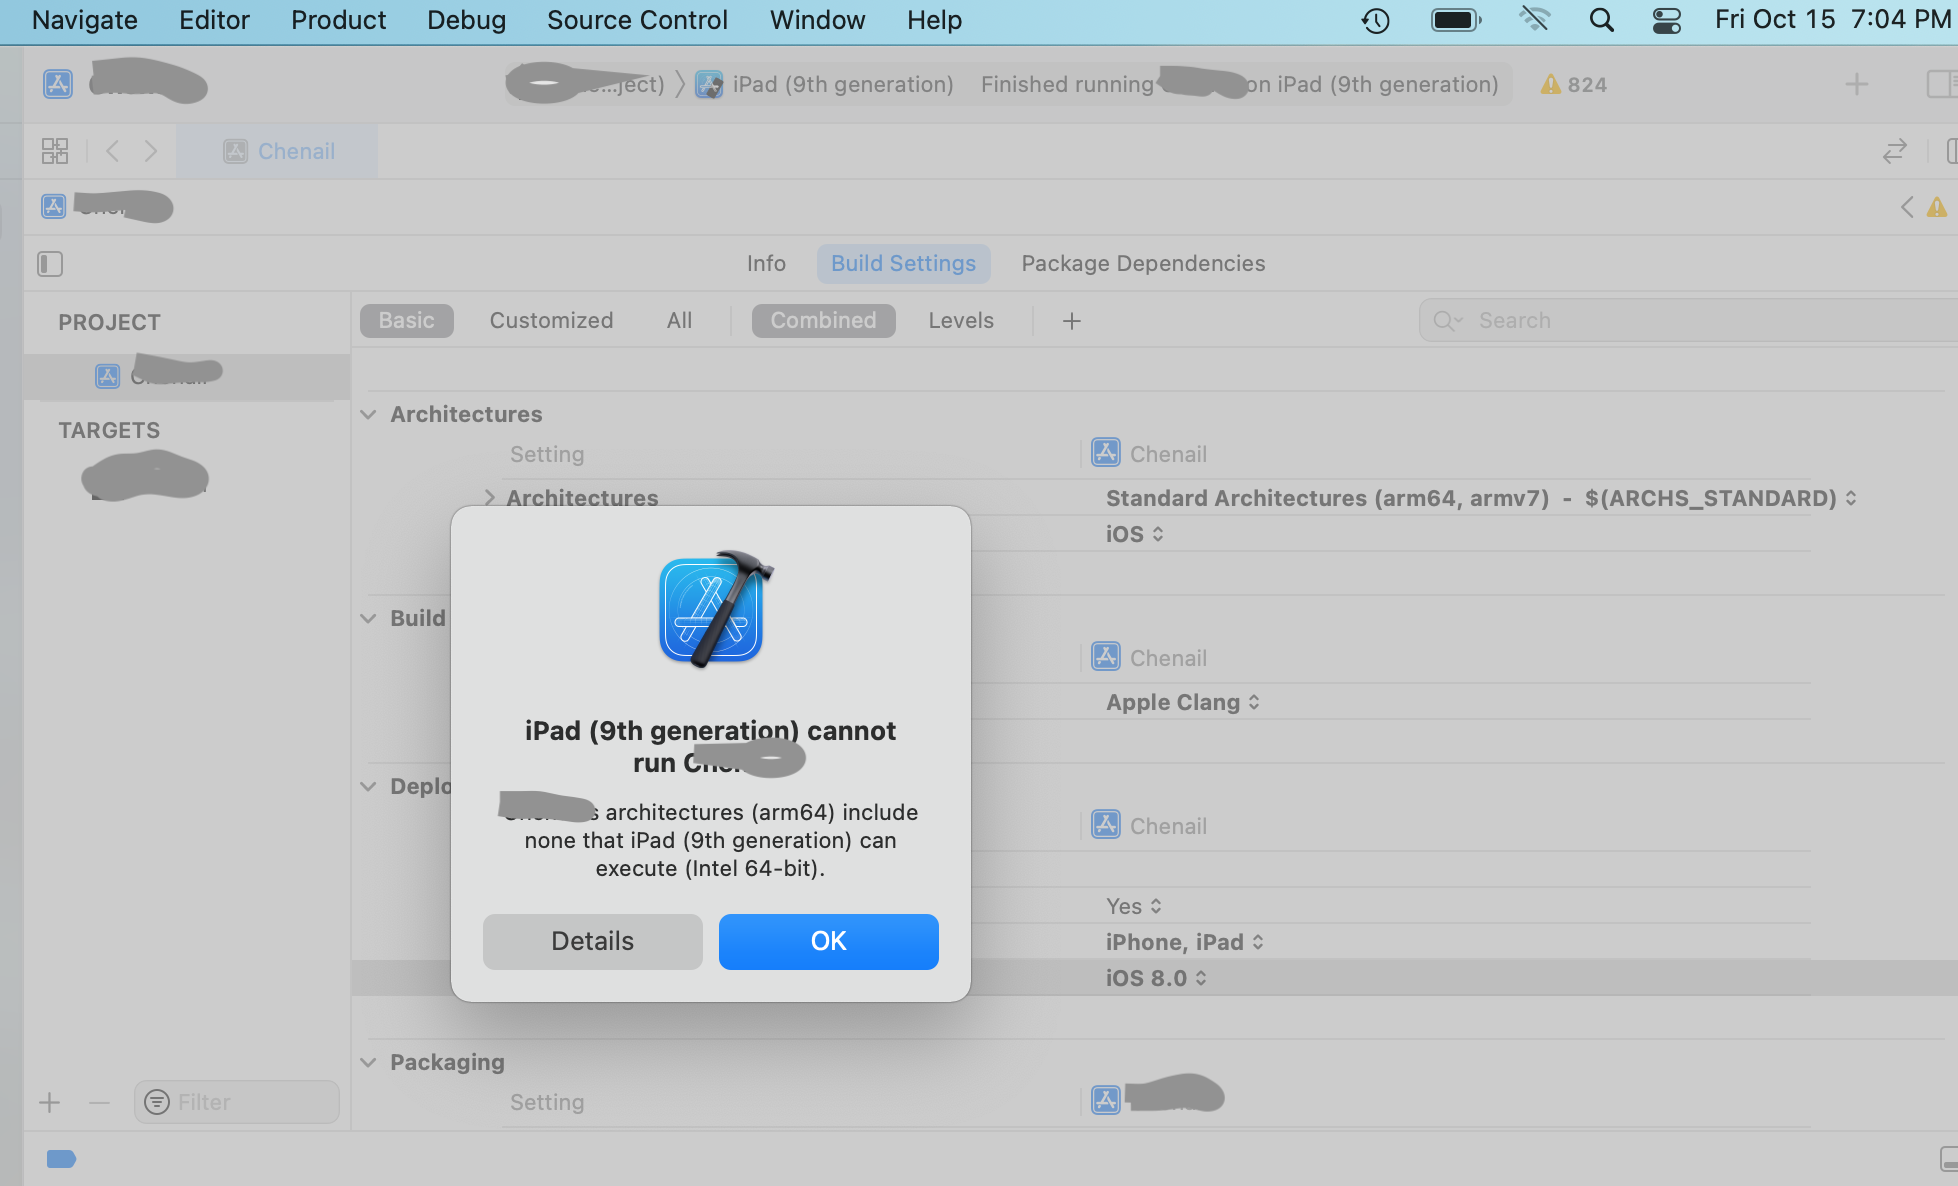Open the Standard Architectures value popup
Image resolution: width=1958 pixels, height=1186 pixels.
(1481, 498)
